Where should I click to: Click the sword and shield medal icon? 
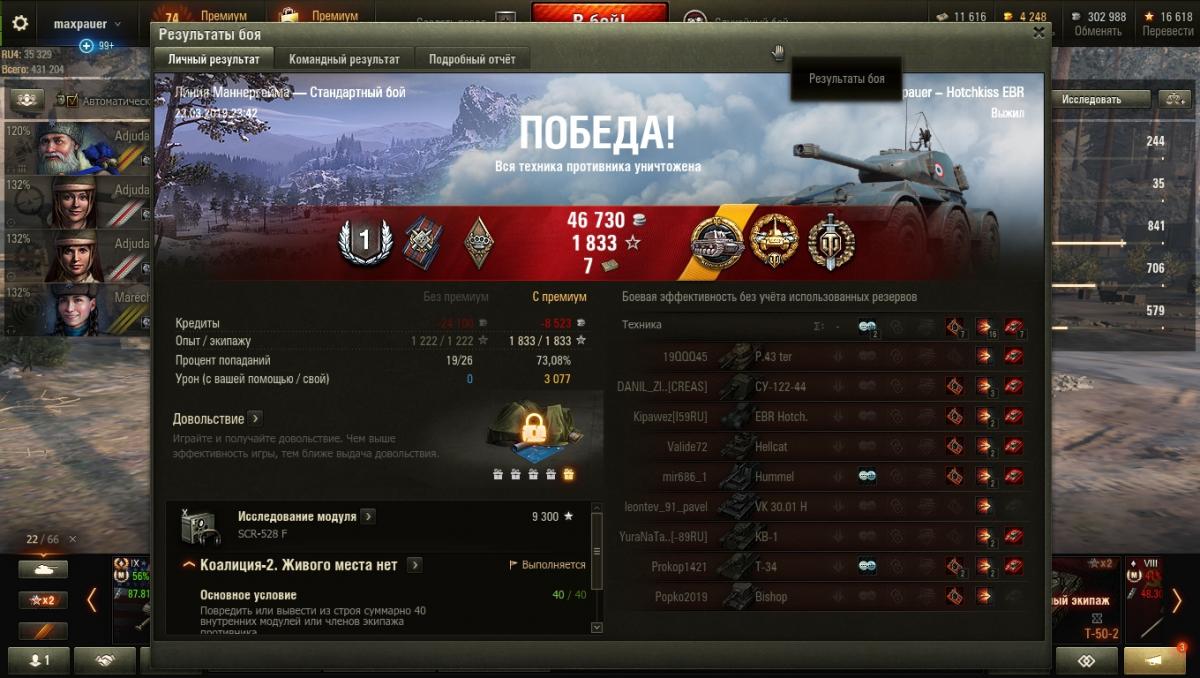point(832,241)
